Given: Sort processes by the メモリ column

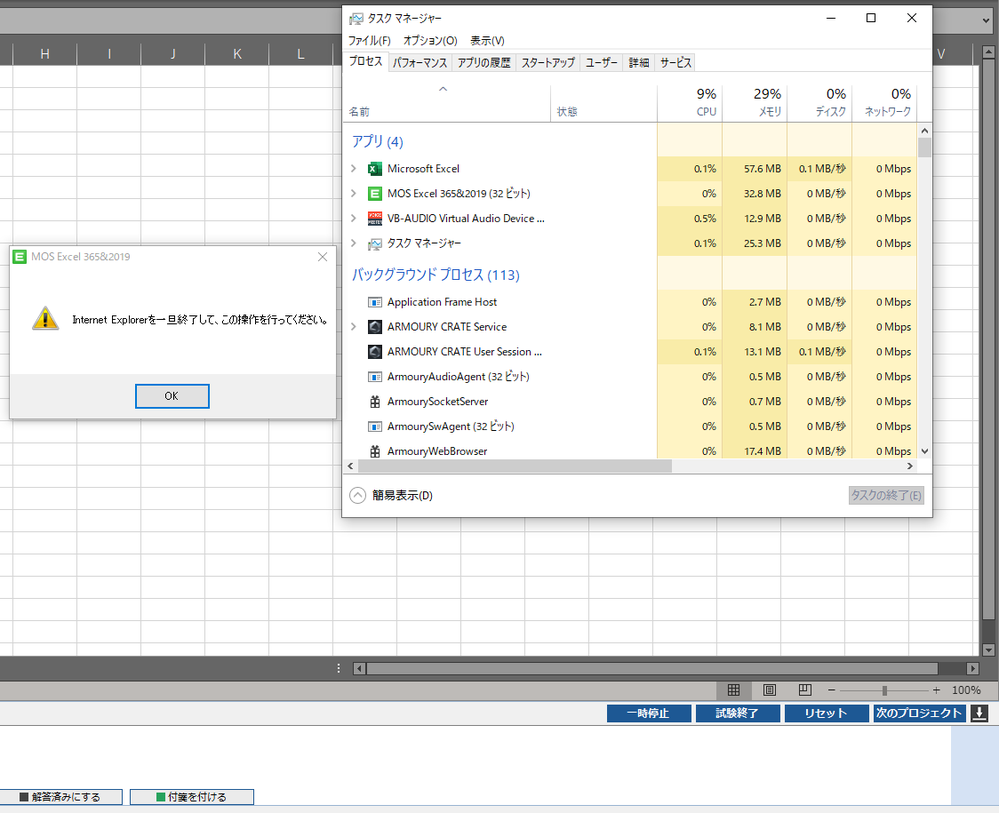Looking at the screenshot, I should [755, 103].
